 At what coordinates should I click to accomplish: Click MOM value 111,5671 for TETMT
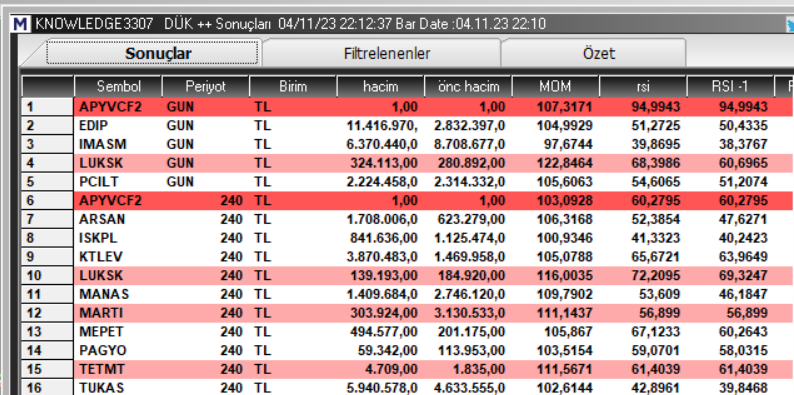(x=565, y=369)
